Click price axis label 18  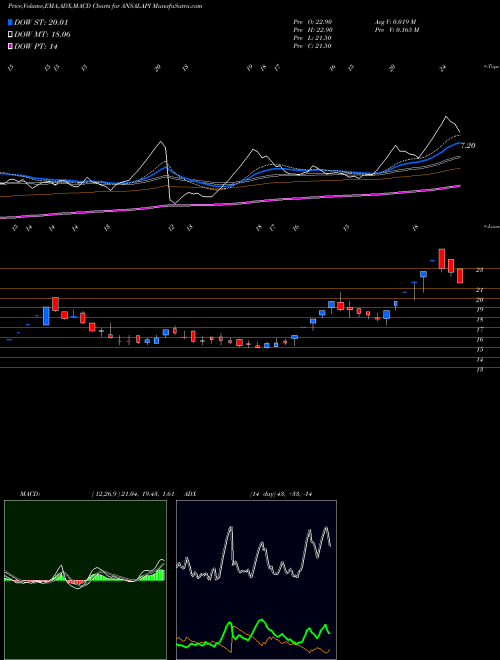479,320
